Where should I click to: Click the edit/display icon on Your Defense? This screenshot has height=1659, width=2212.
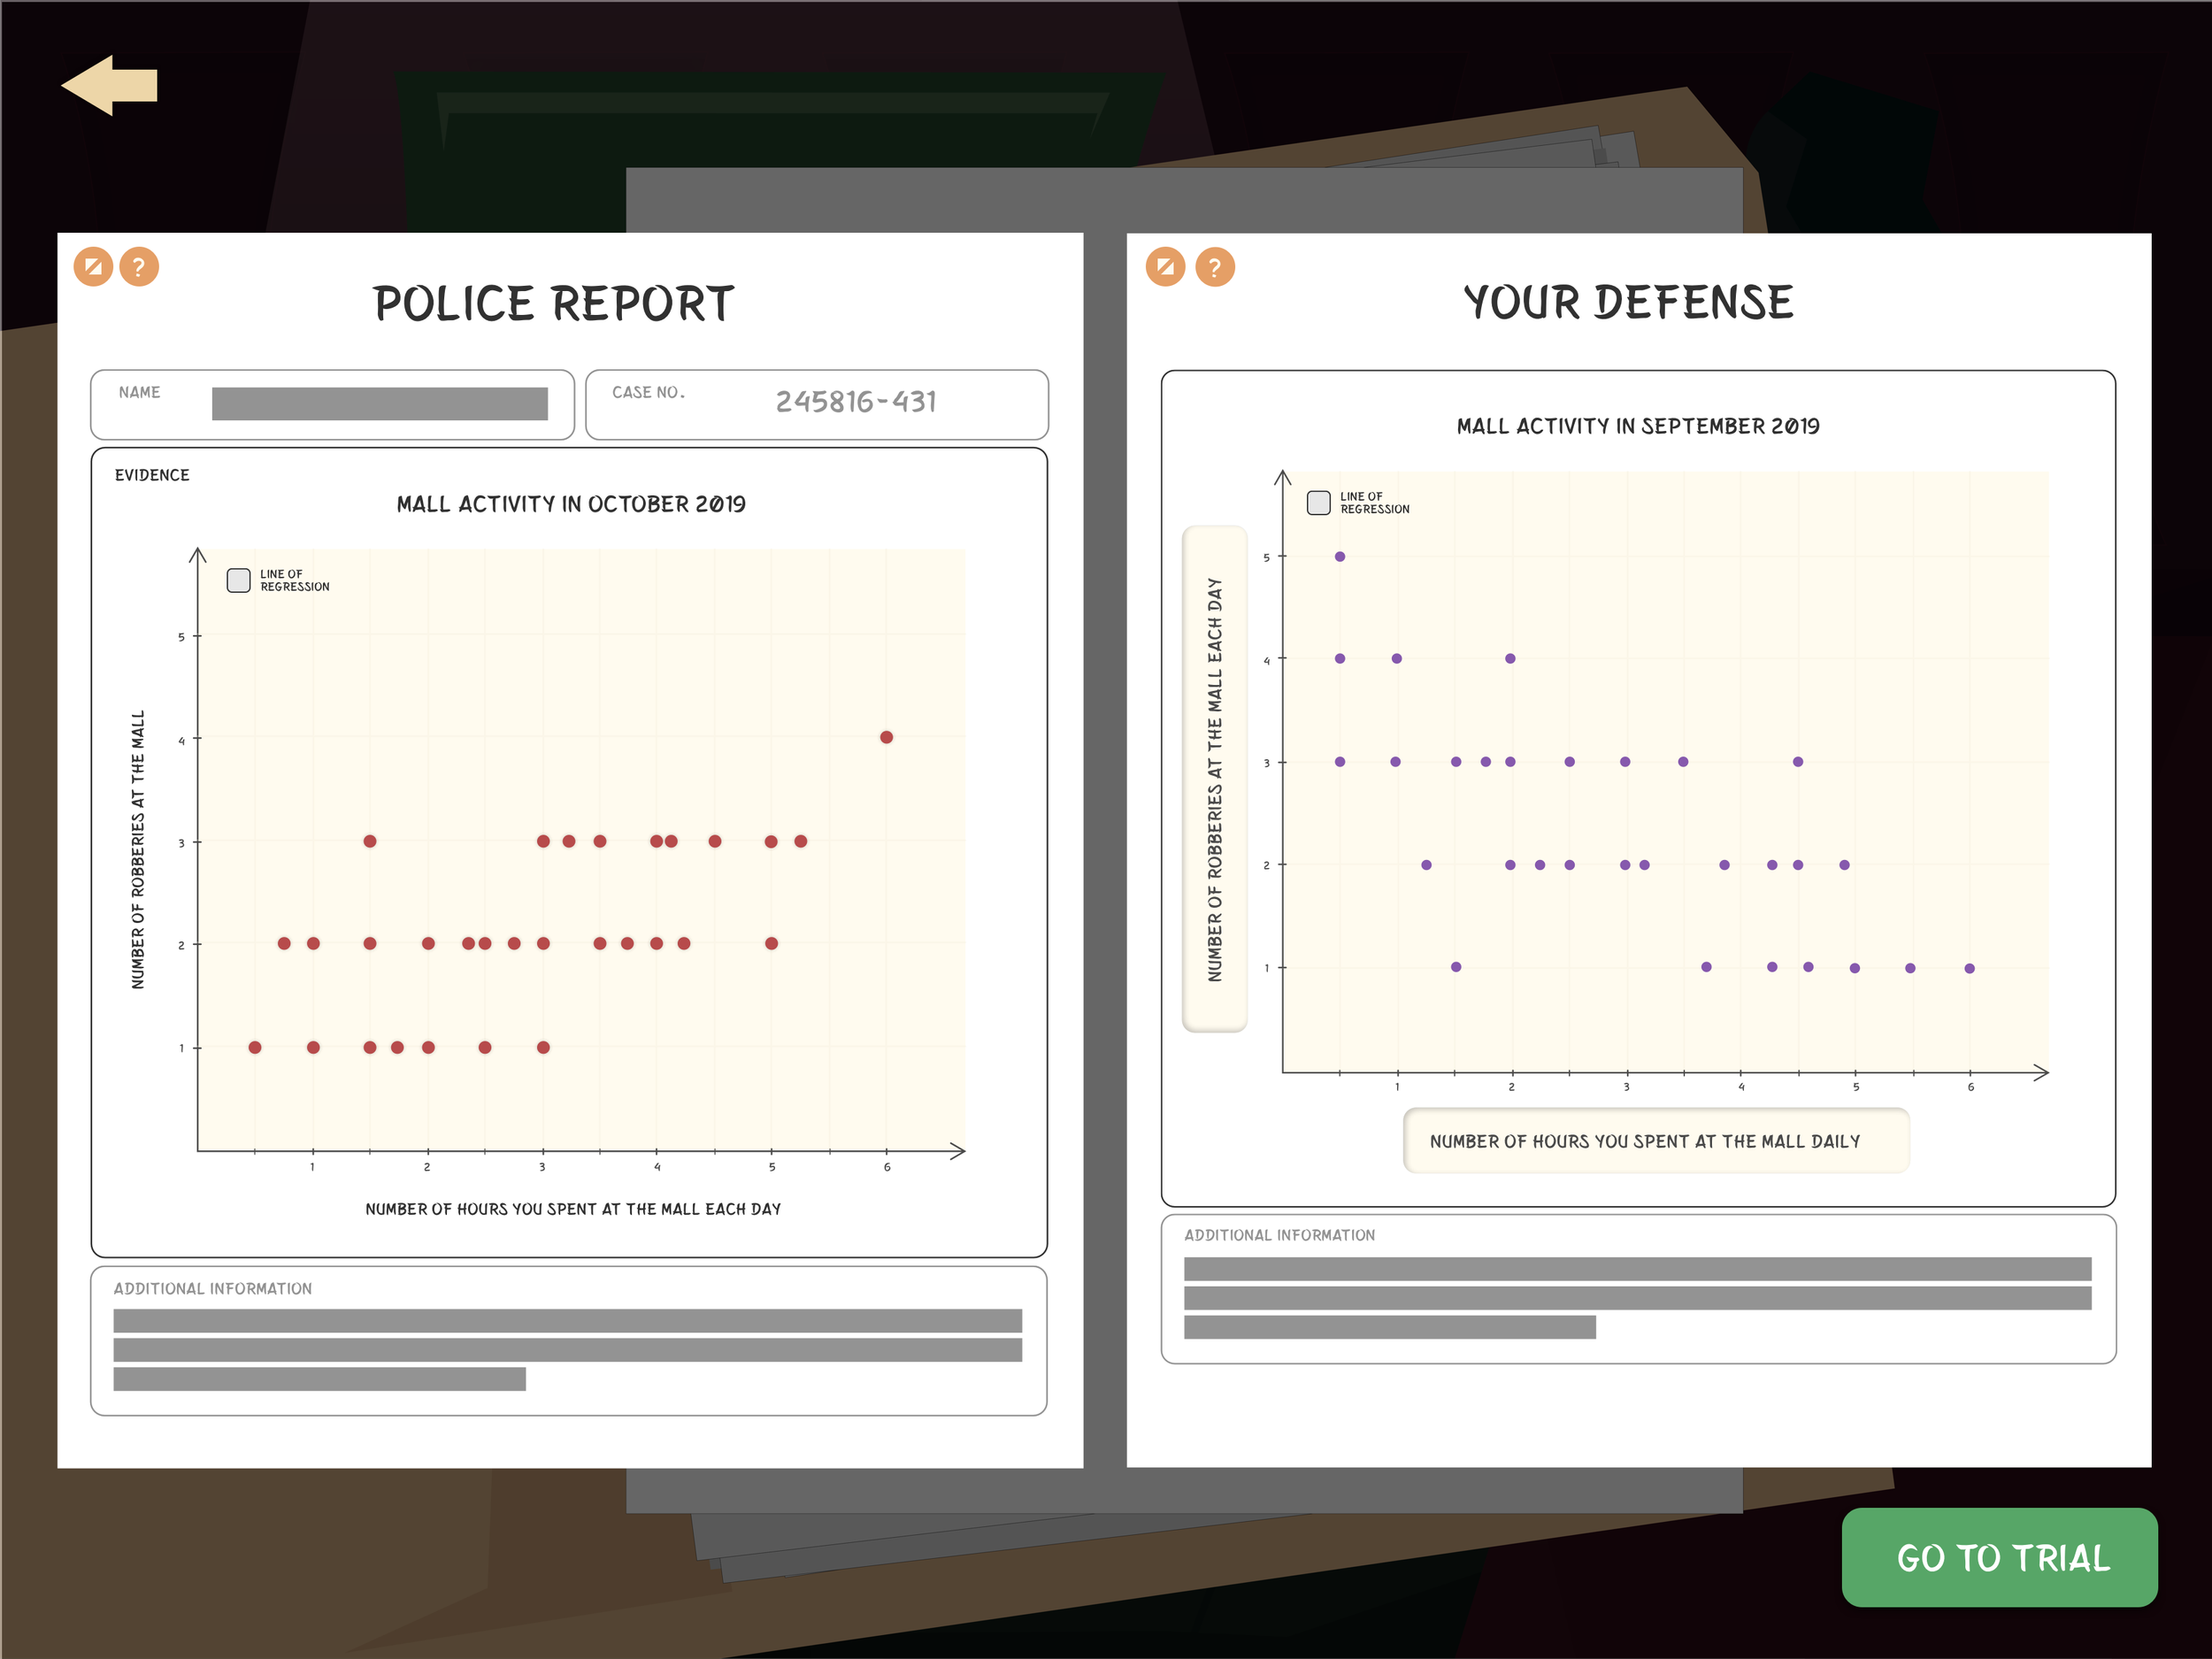pyautogui.click(x=1165, y=265)
